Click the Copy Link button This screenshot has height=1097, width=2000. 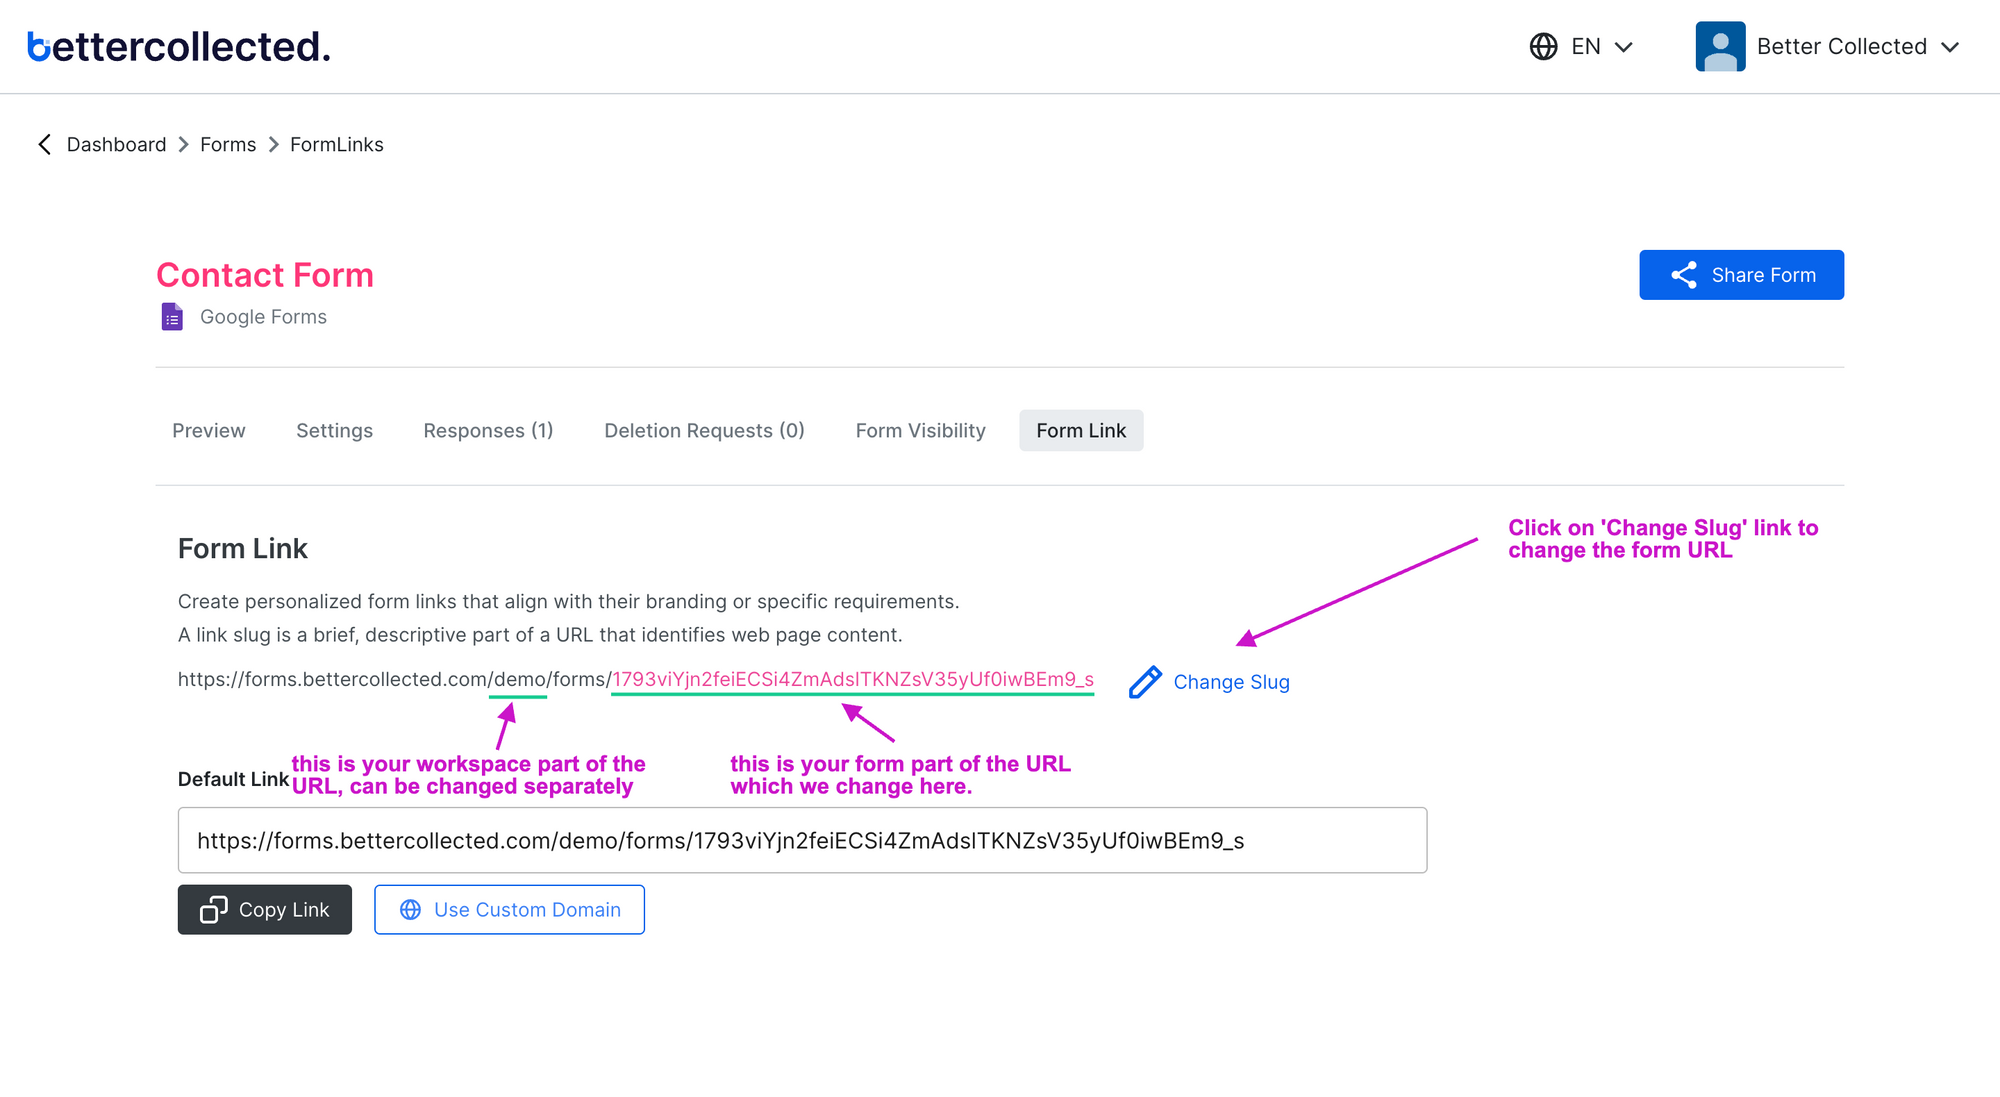pyautogui.click(x=264, y=910)
